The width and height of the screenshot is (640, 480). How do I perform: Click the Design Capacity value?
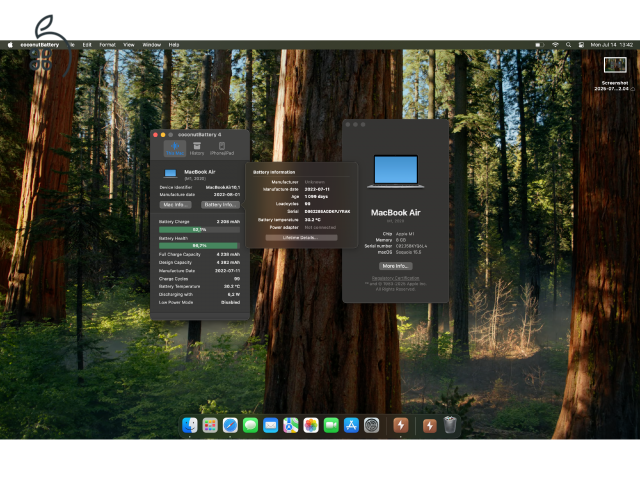[228, 262]
